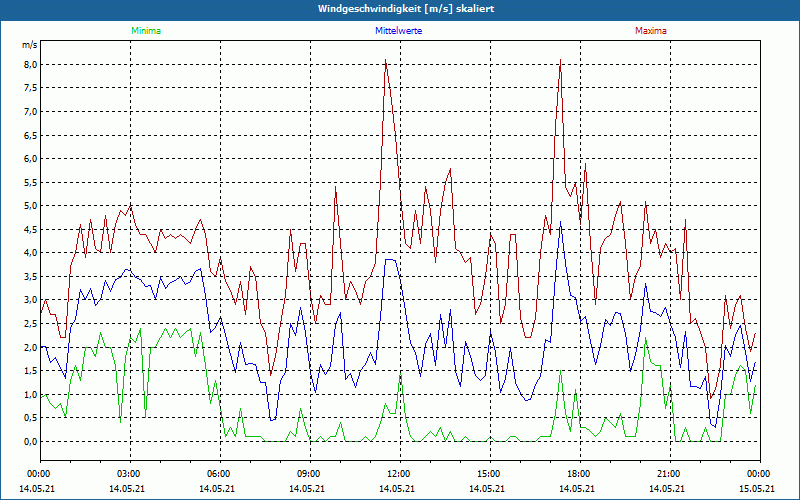Click the 5,5 y-axis value
Viewport: 800px width, 500px height.
point(31,182)
